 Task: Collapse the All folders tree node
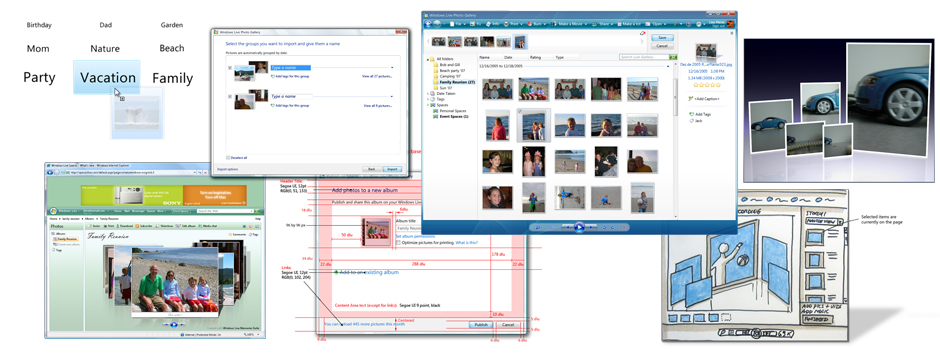click(x=429, y=59)
